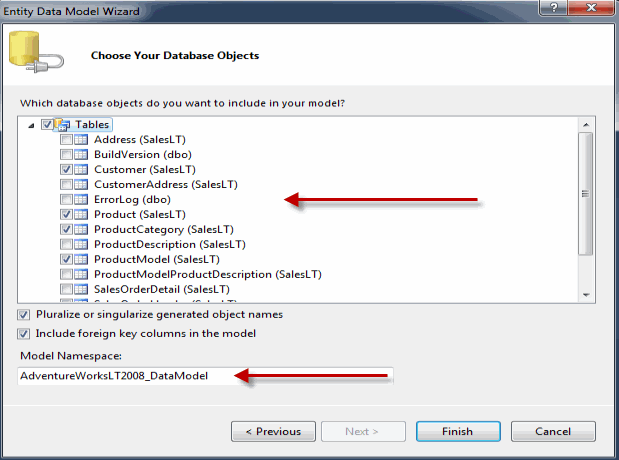Check the CustomerAddress (SalesLT) checkbox

pos(66,184)
